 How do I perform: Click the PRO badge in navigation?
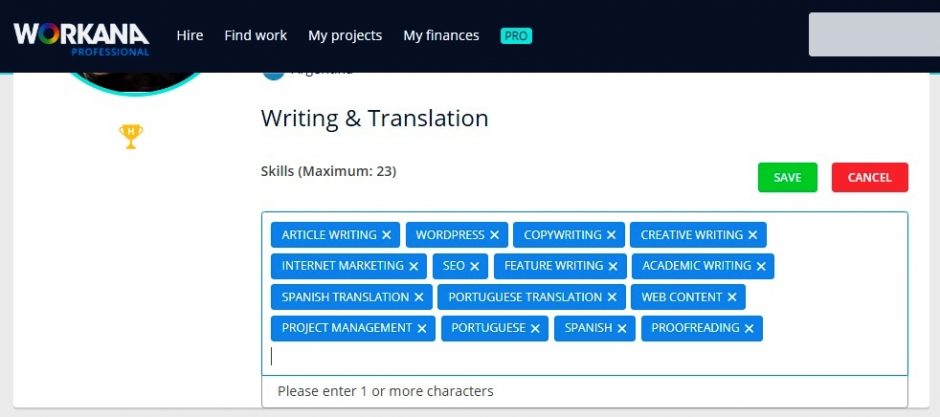[516, 36]
